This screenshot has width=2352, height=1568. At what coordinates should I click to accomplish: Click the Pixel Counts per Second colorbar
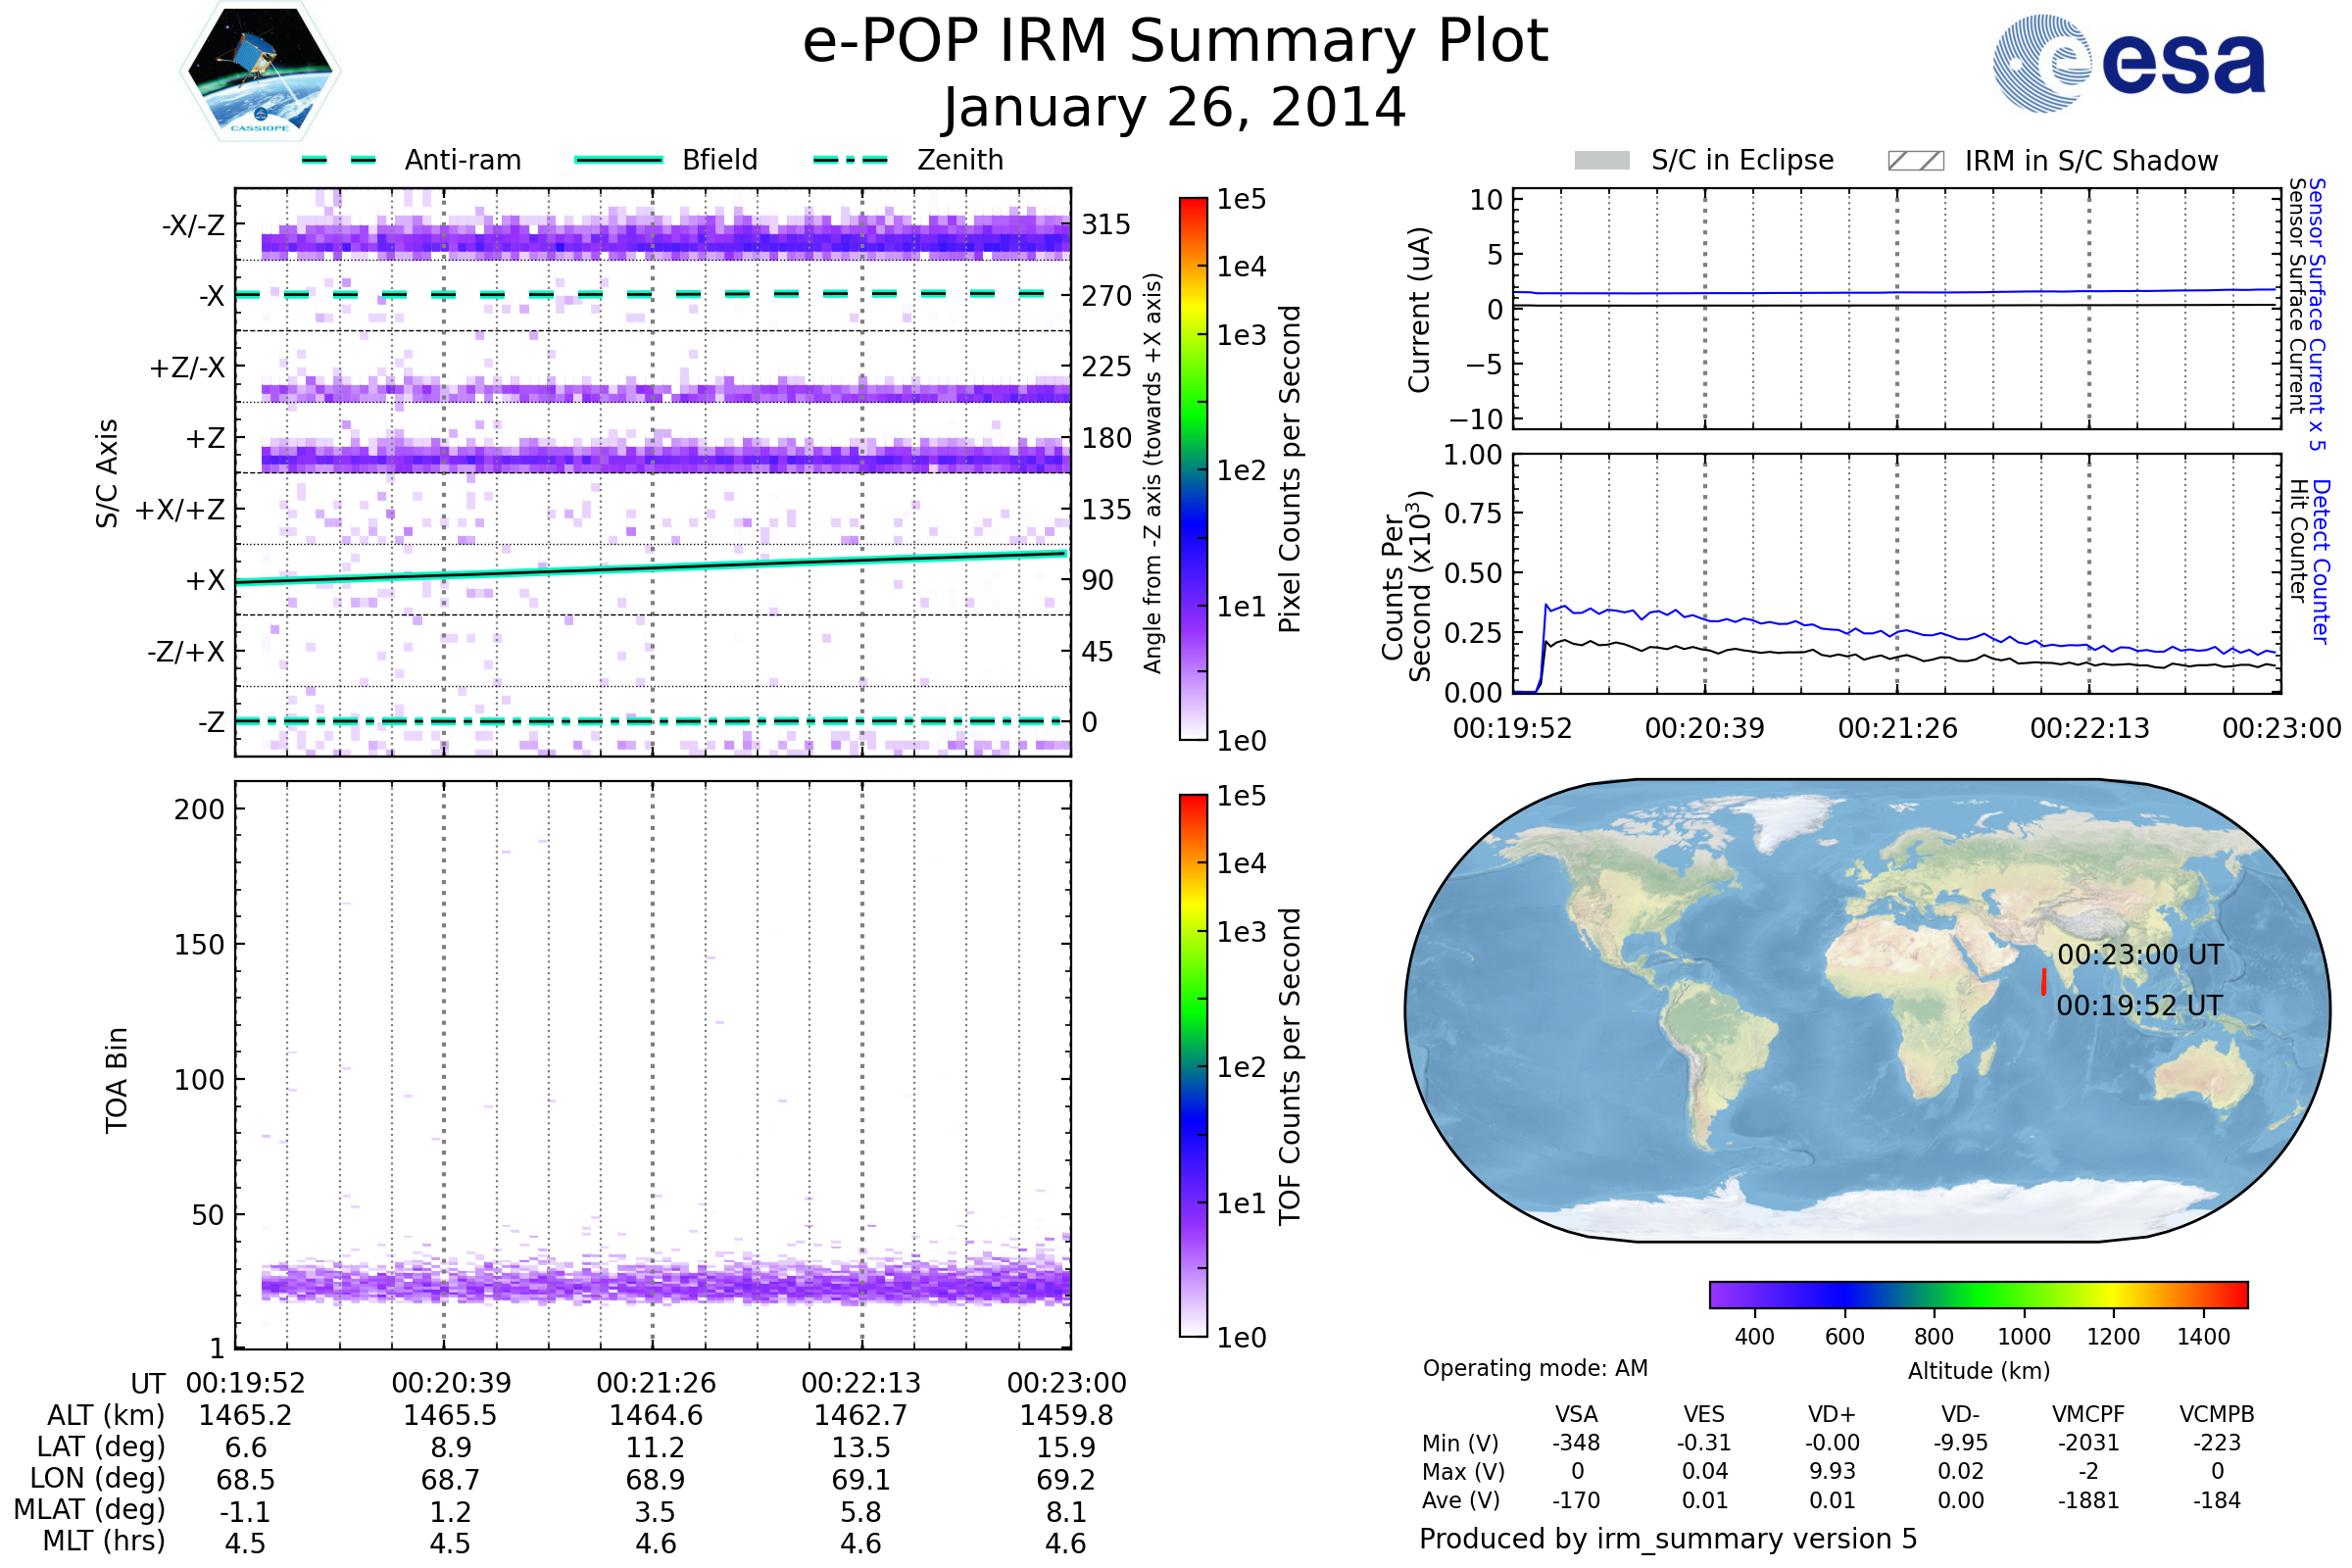click(1193, 468)
